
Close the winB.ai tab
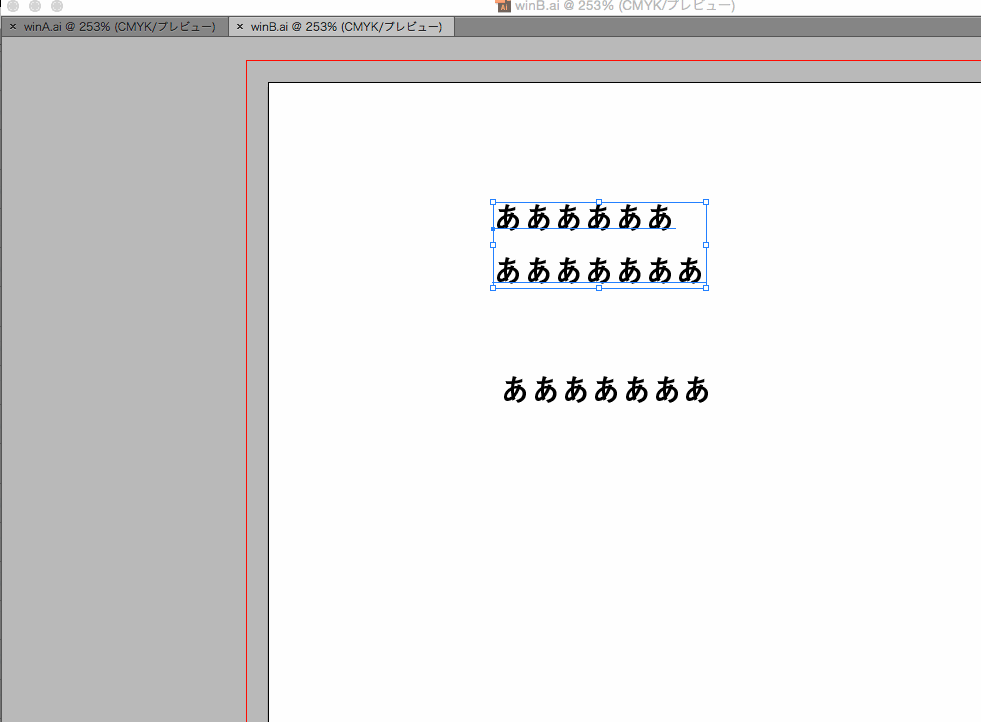pyautogui.click(x=240, y=27)
